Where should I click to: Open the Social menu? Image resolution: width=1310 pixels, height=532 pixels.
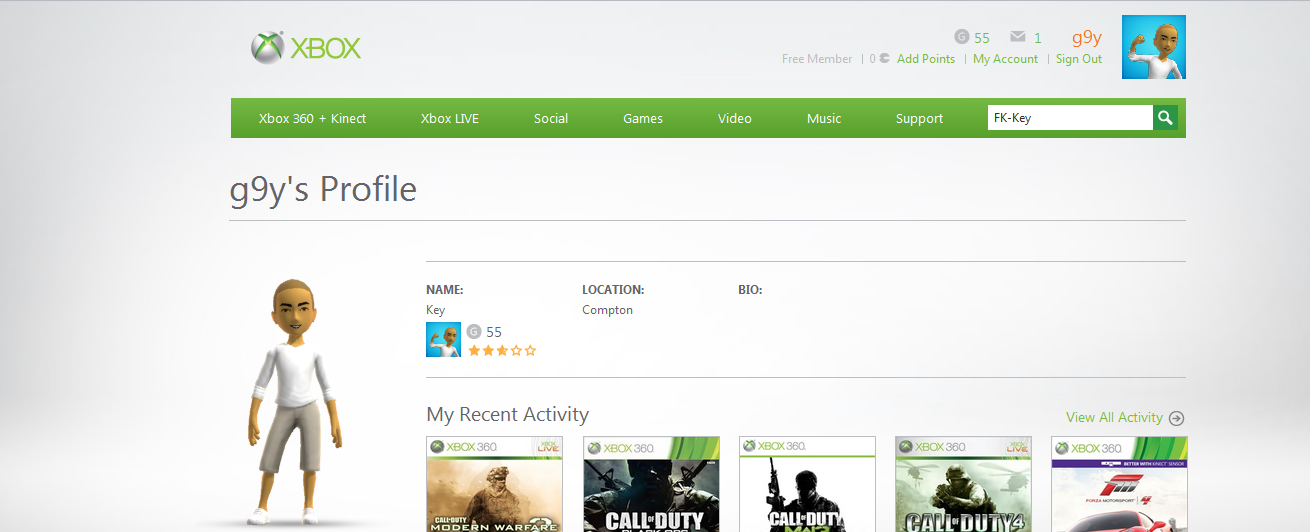(551, 118)
